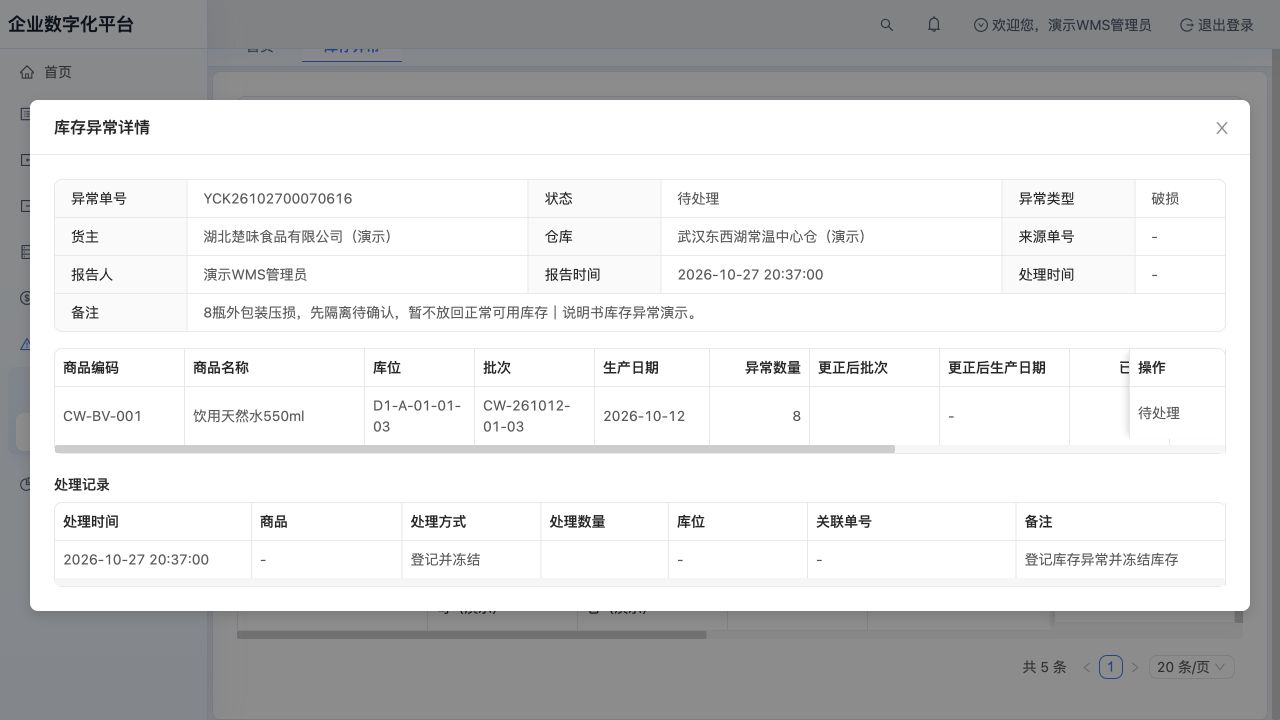Screen dimensions: 1280x720
Task: Click the 异常类型 value 破损
Action: pos(1165,199)
